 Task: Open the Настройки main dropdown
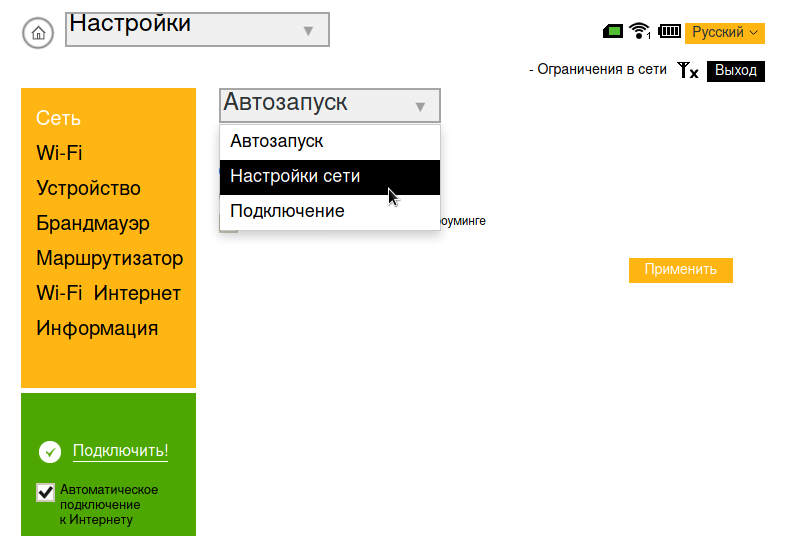tap(197, 29)
